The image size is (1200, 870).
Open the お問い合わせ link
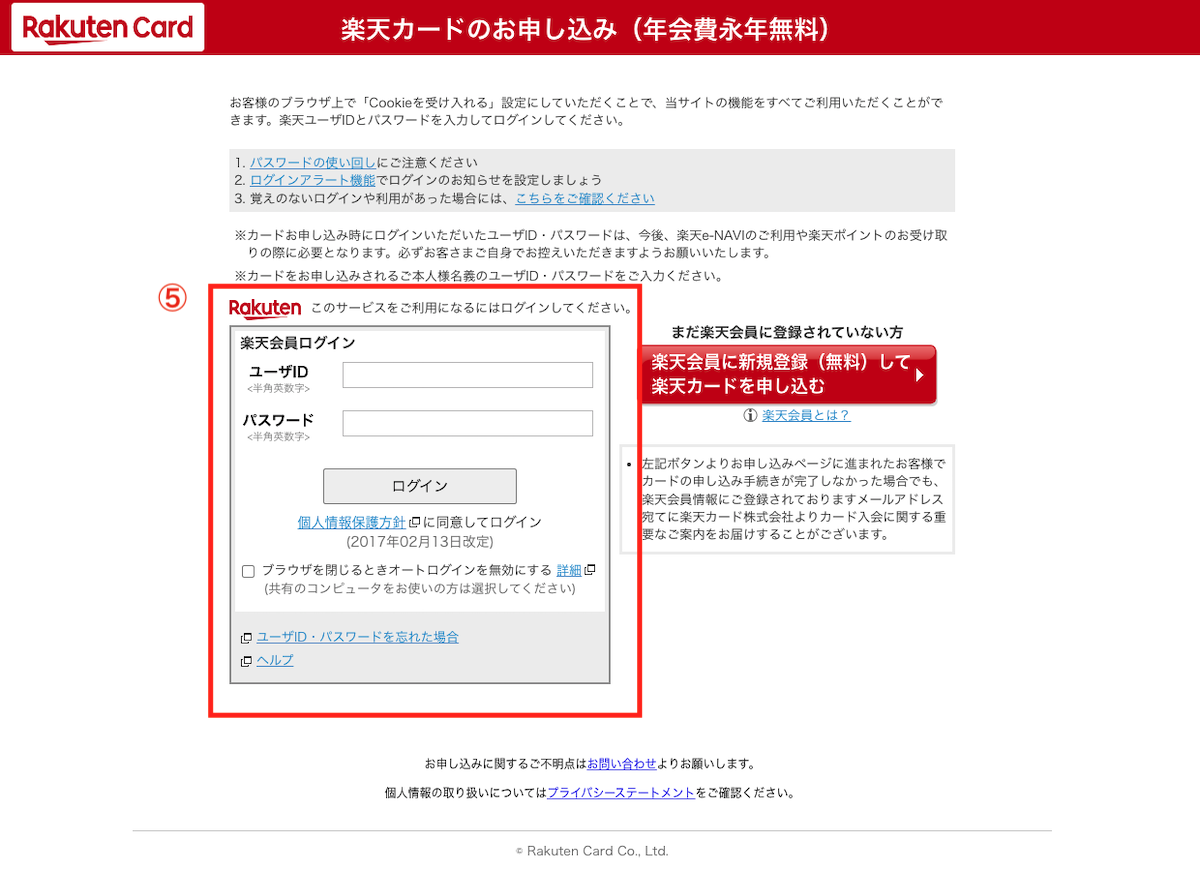[x=621, y=763]
